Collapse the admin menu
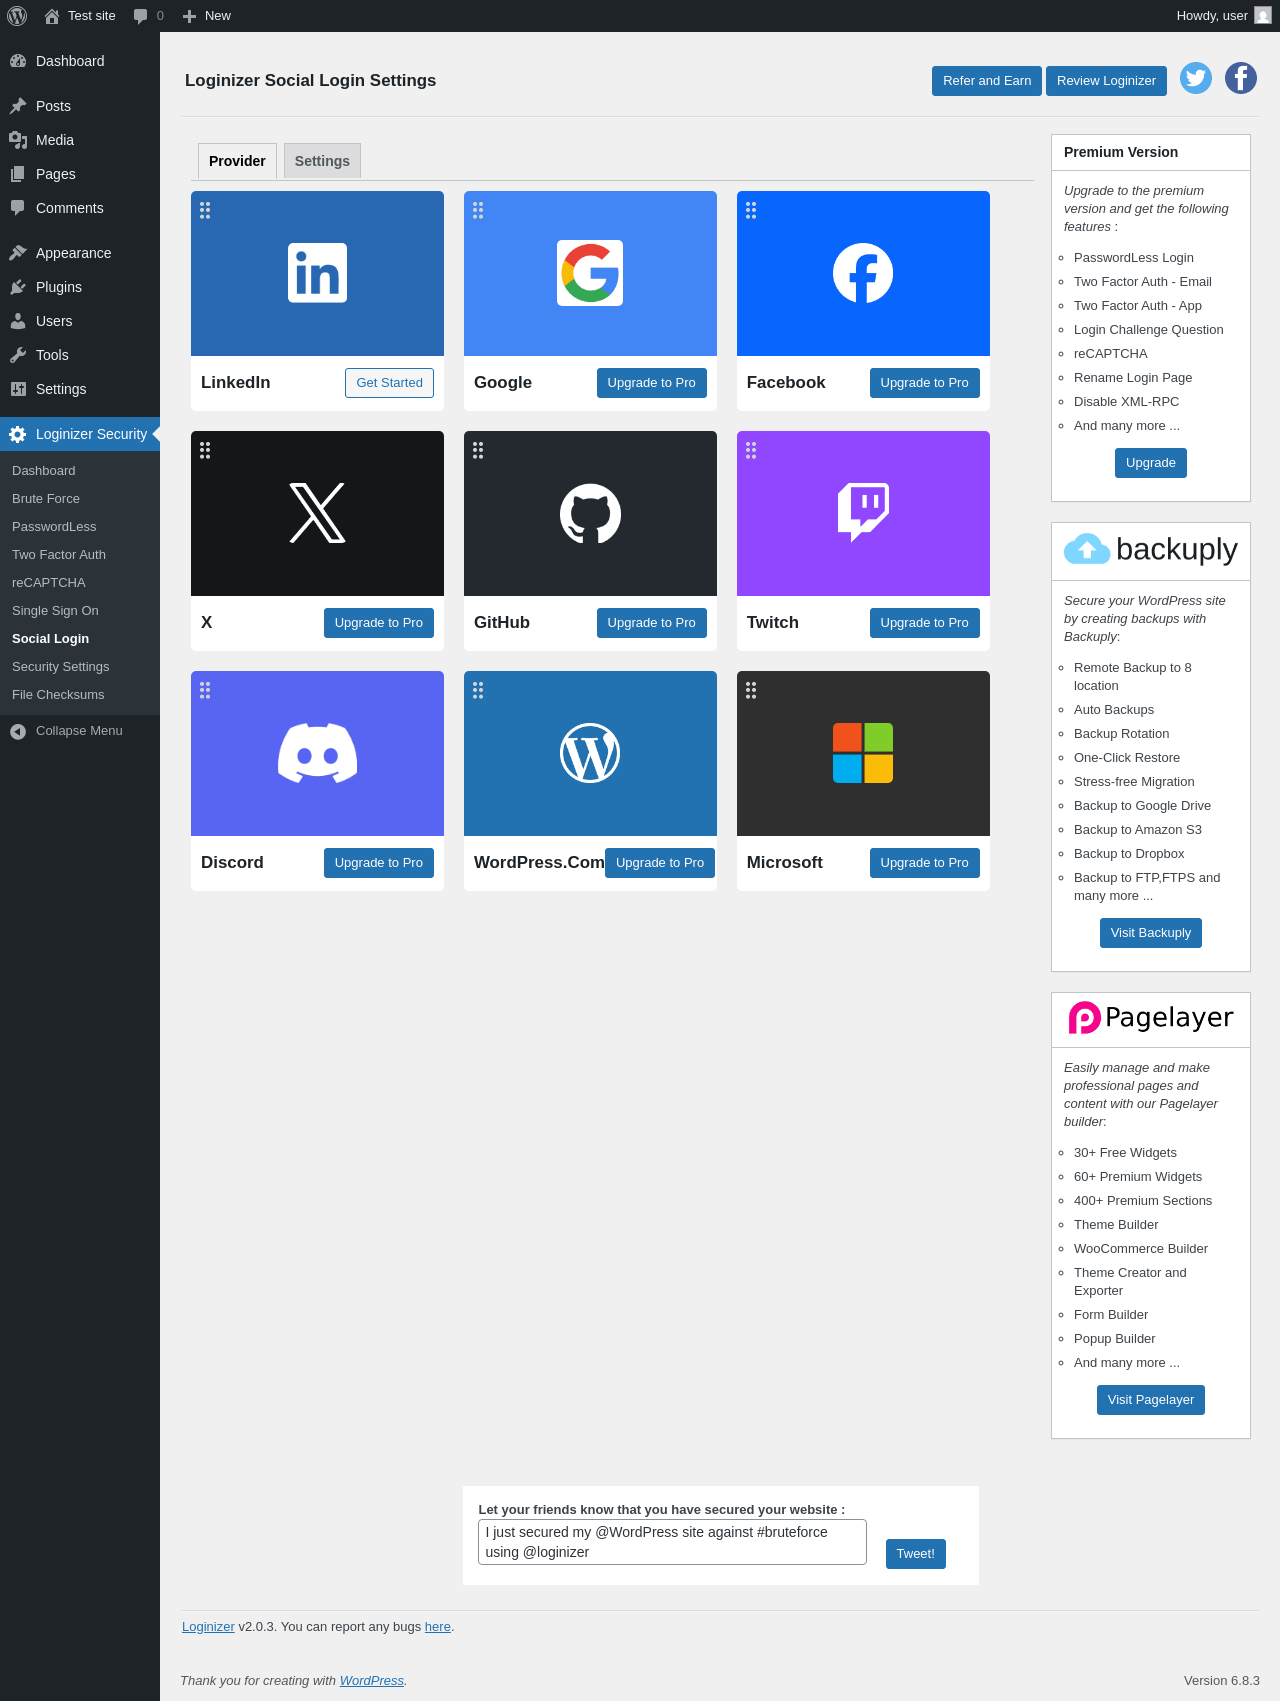Viewport: 1280px width, 1701px height. [x=80, y=731]
